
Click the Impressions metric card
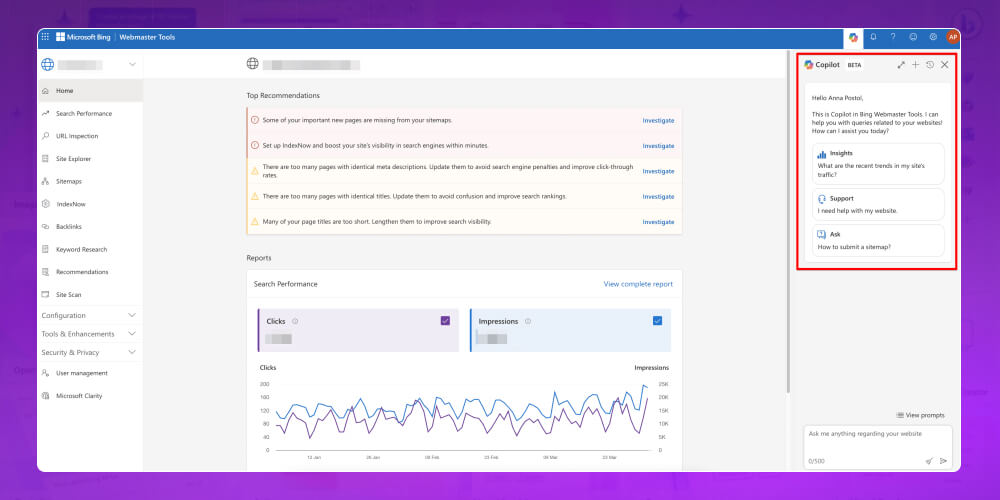pyautogui.click(x=570, y=330)
